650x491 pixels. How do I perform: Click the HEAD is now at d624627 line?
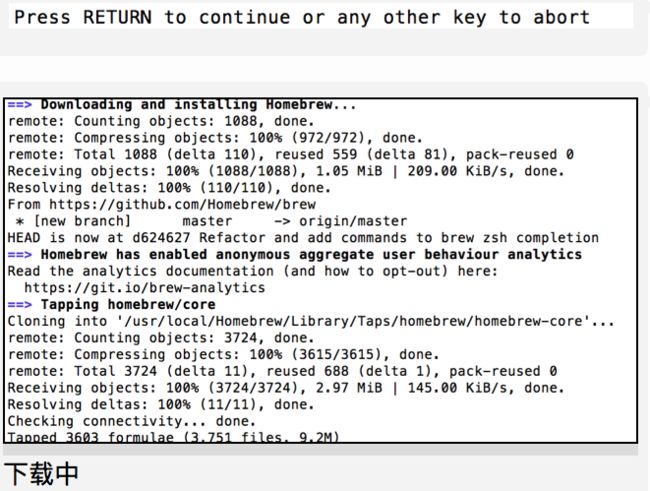303,238
